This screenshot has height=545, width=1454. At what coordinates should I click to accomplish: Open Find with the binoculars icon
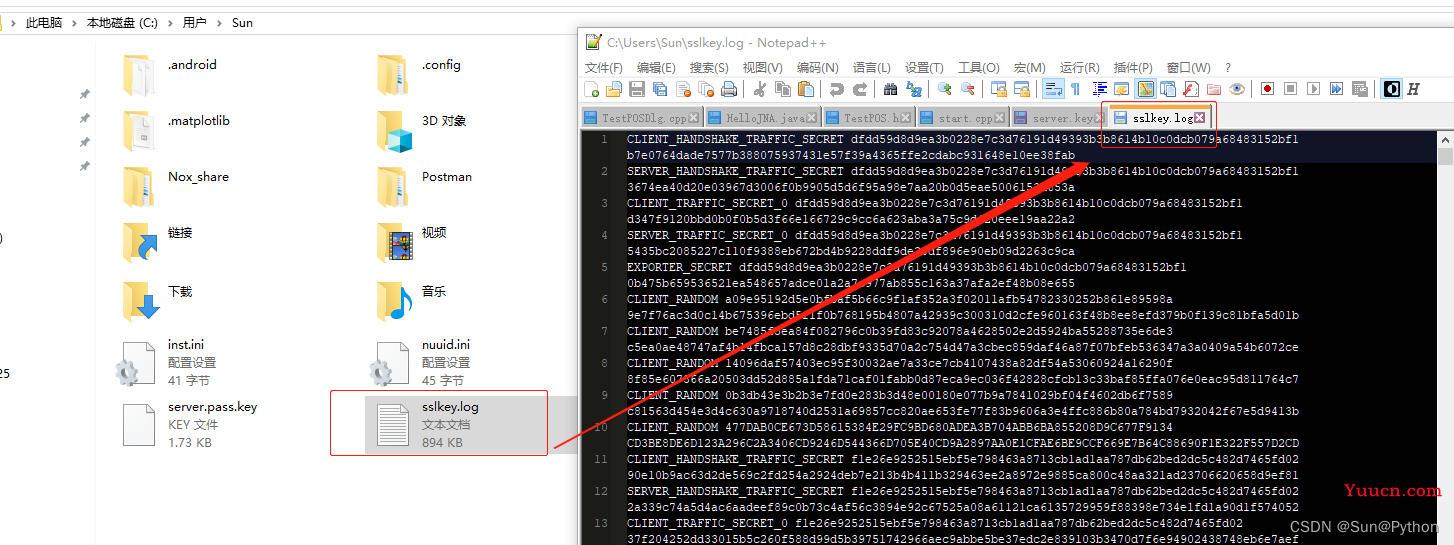[890, 89]
